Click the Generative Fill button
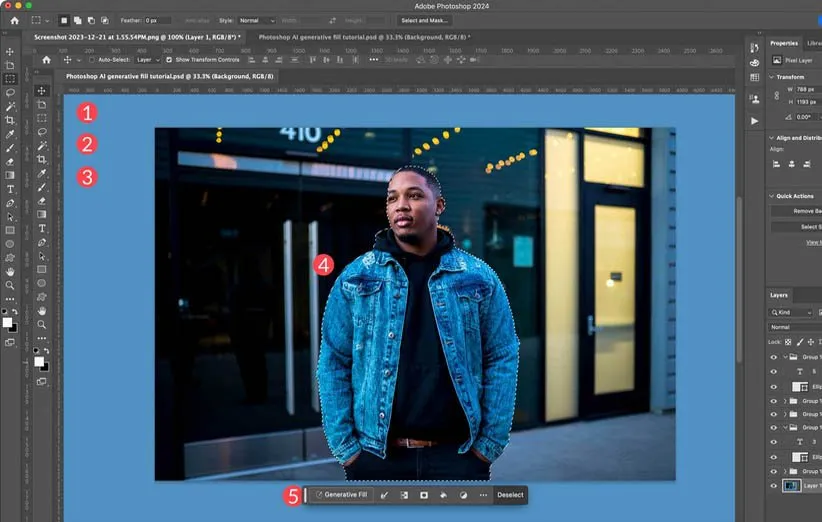This screenshot has width=822, height=522. click(341, 495)
